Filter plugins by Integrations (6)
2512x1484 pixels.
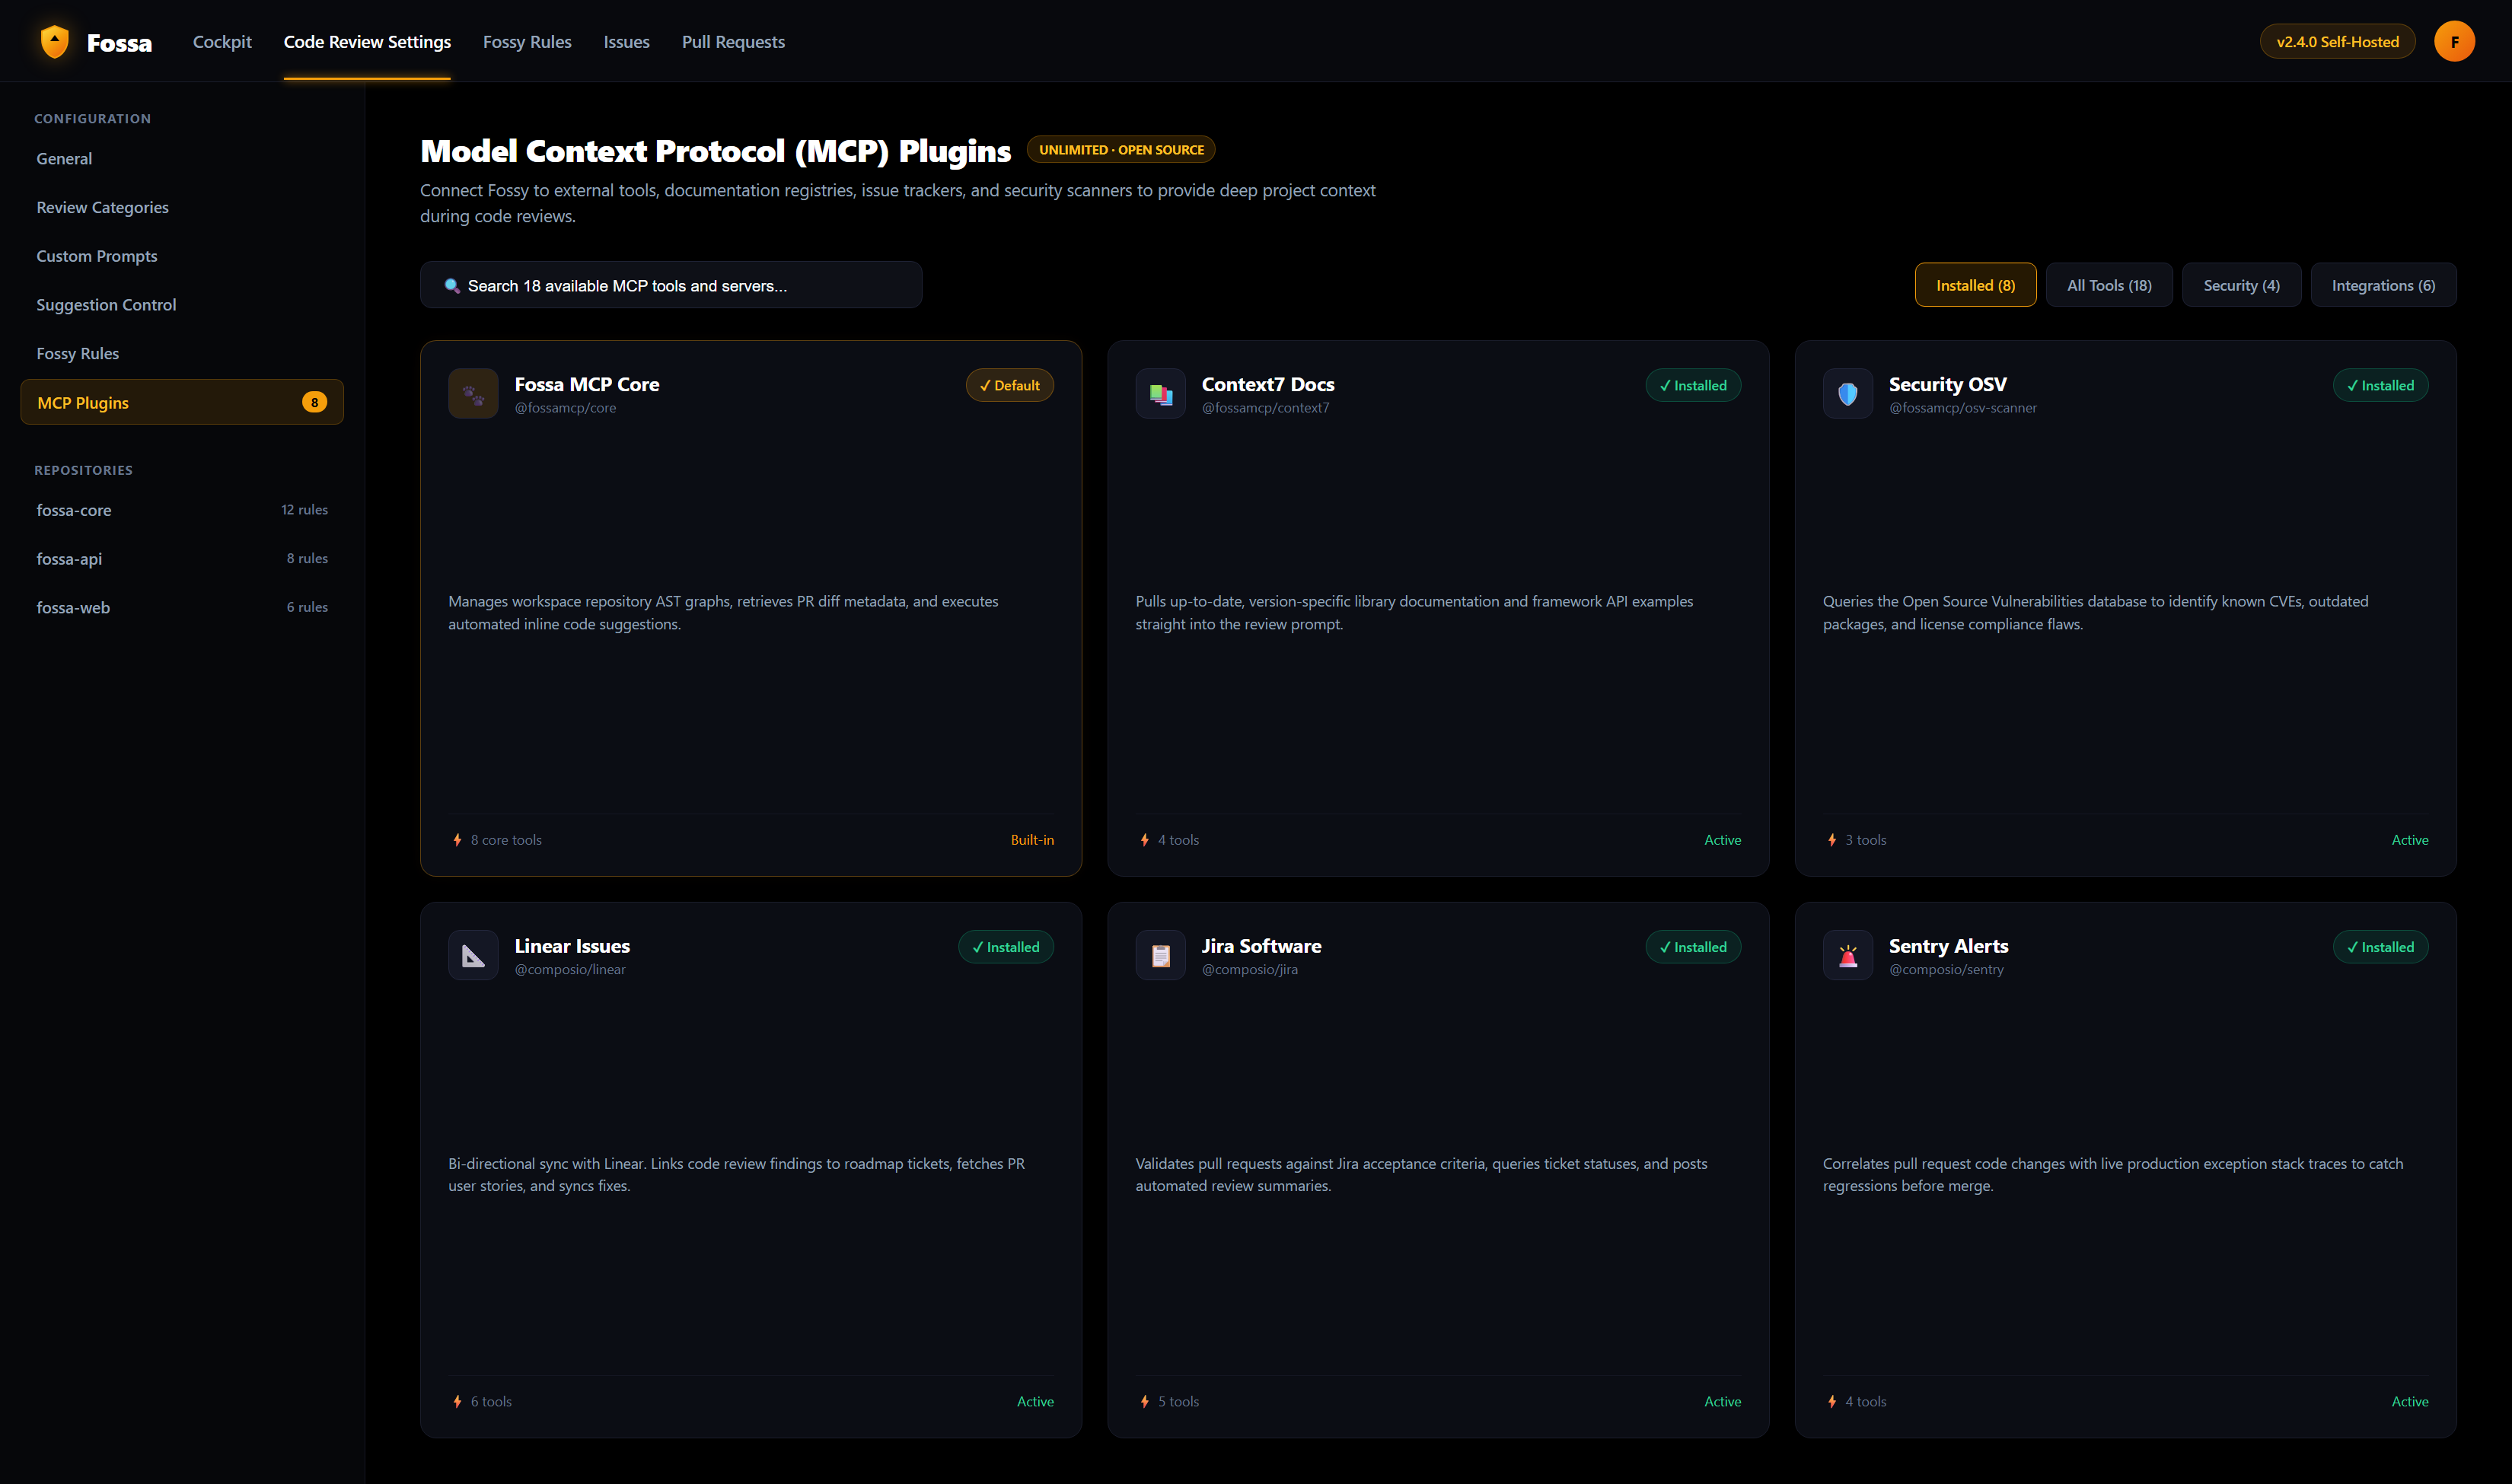point(2383,285)
